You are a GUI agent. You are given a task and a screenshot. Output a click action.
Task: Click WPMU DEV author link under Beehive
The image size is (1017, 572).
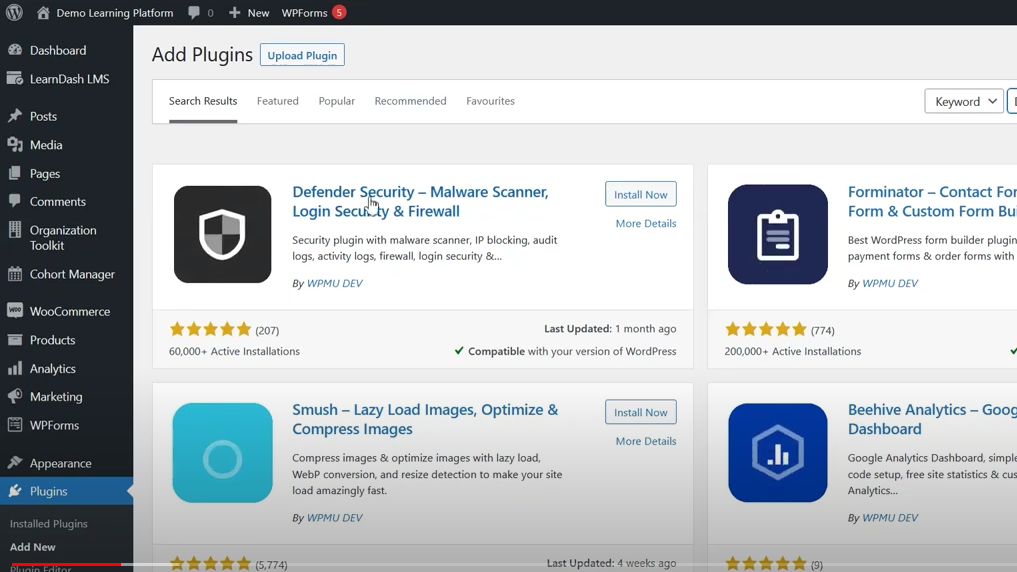click(x=890, y=518)
